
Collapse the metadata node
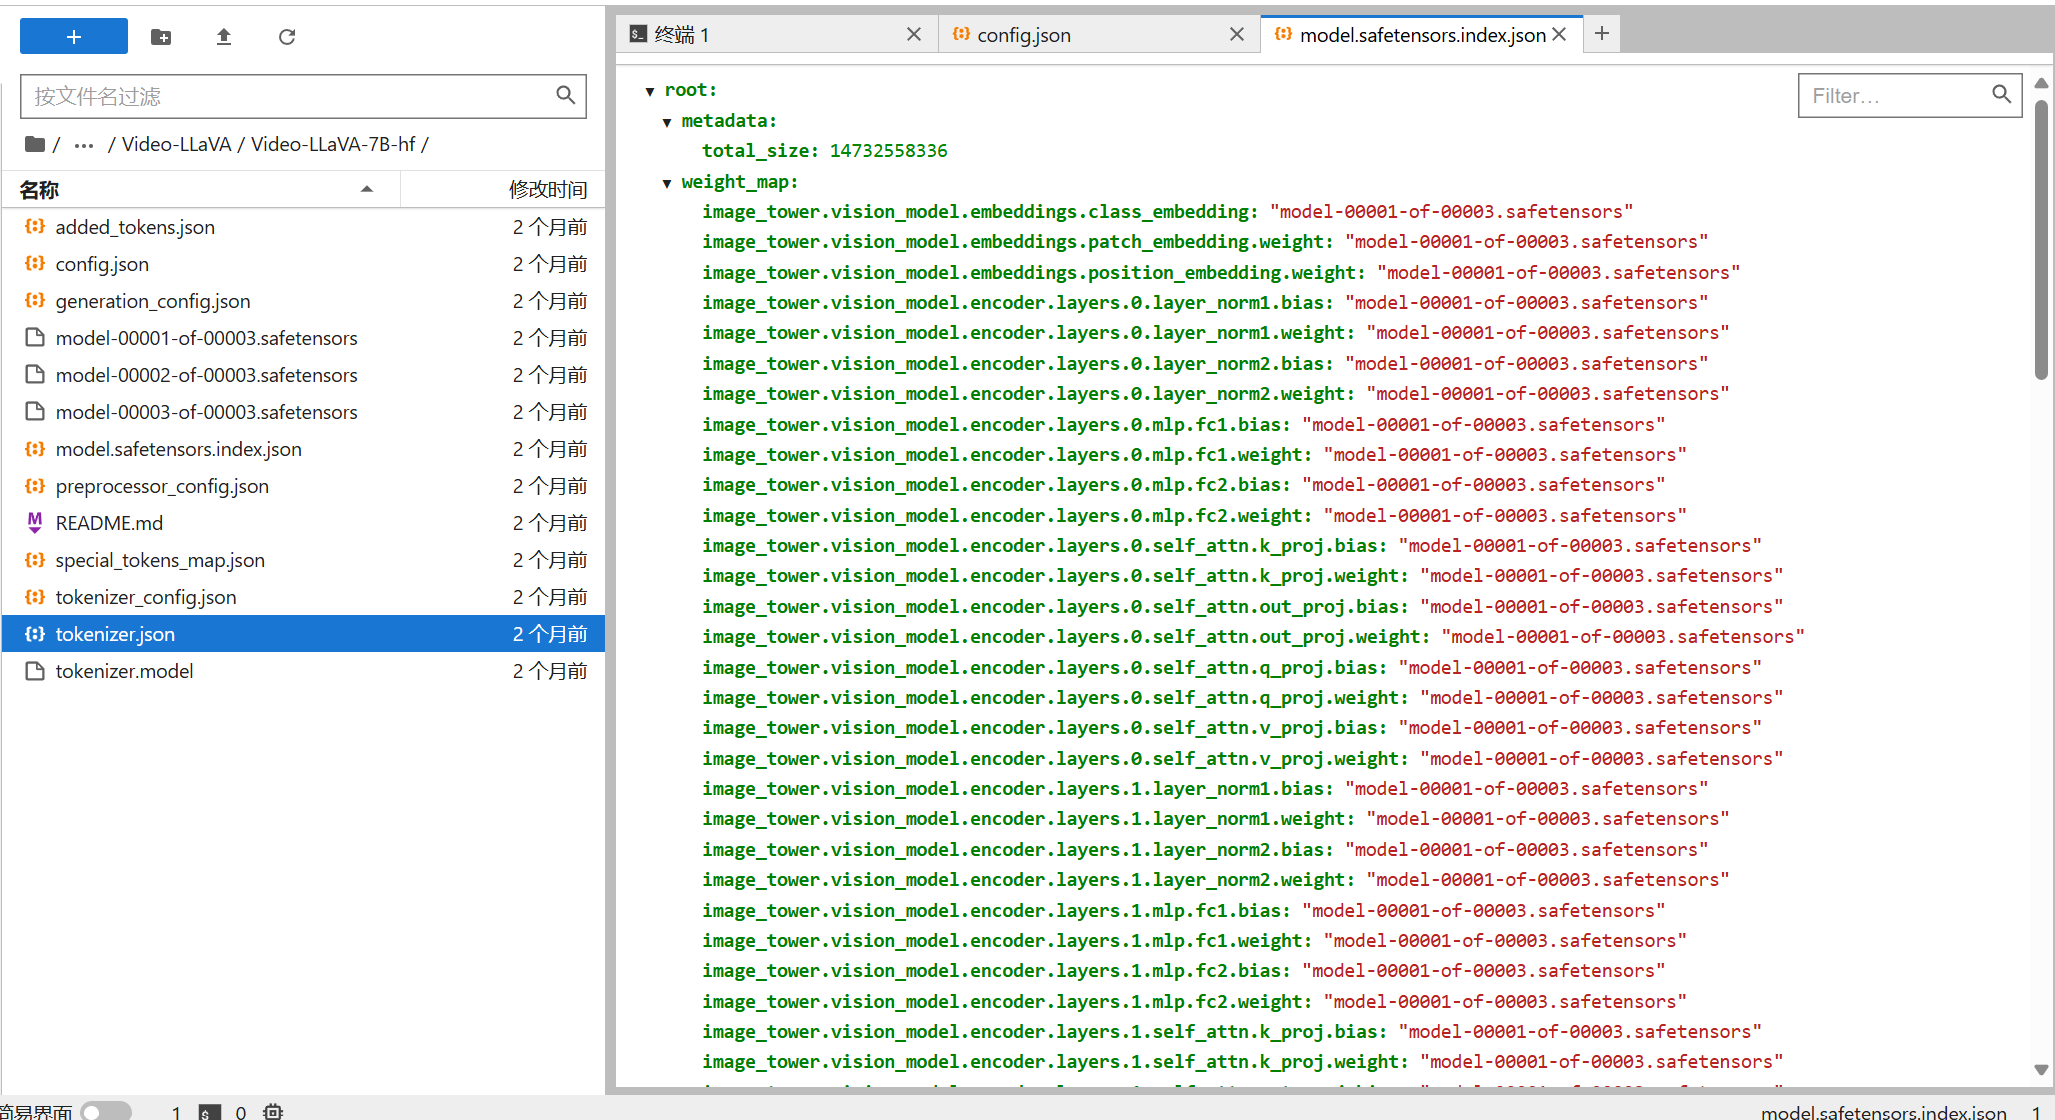pyautogui.click(x=667, y=122)
